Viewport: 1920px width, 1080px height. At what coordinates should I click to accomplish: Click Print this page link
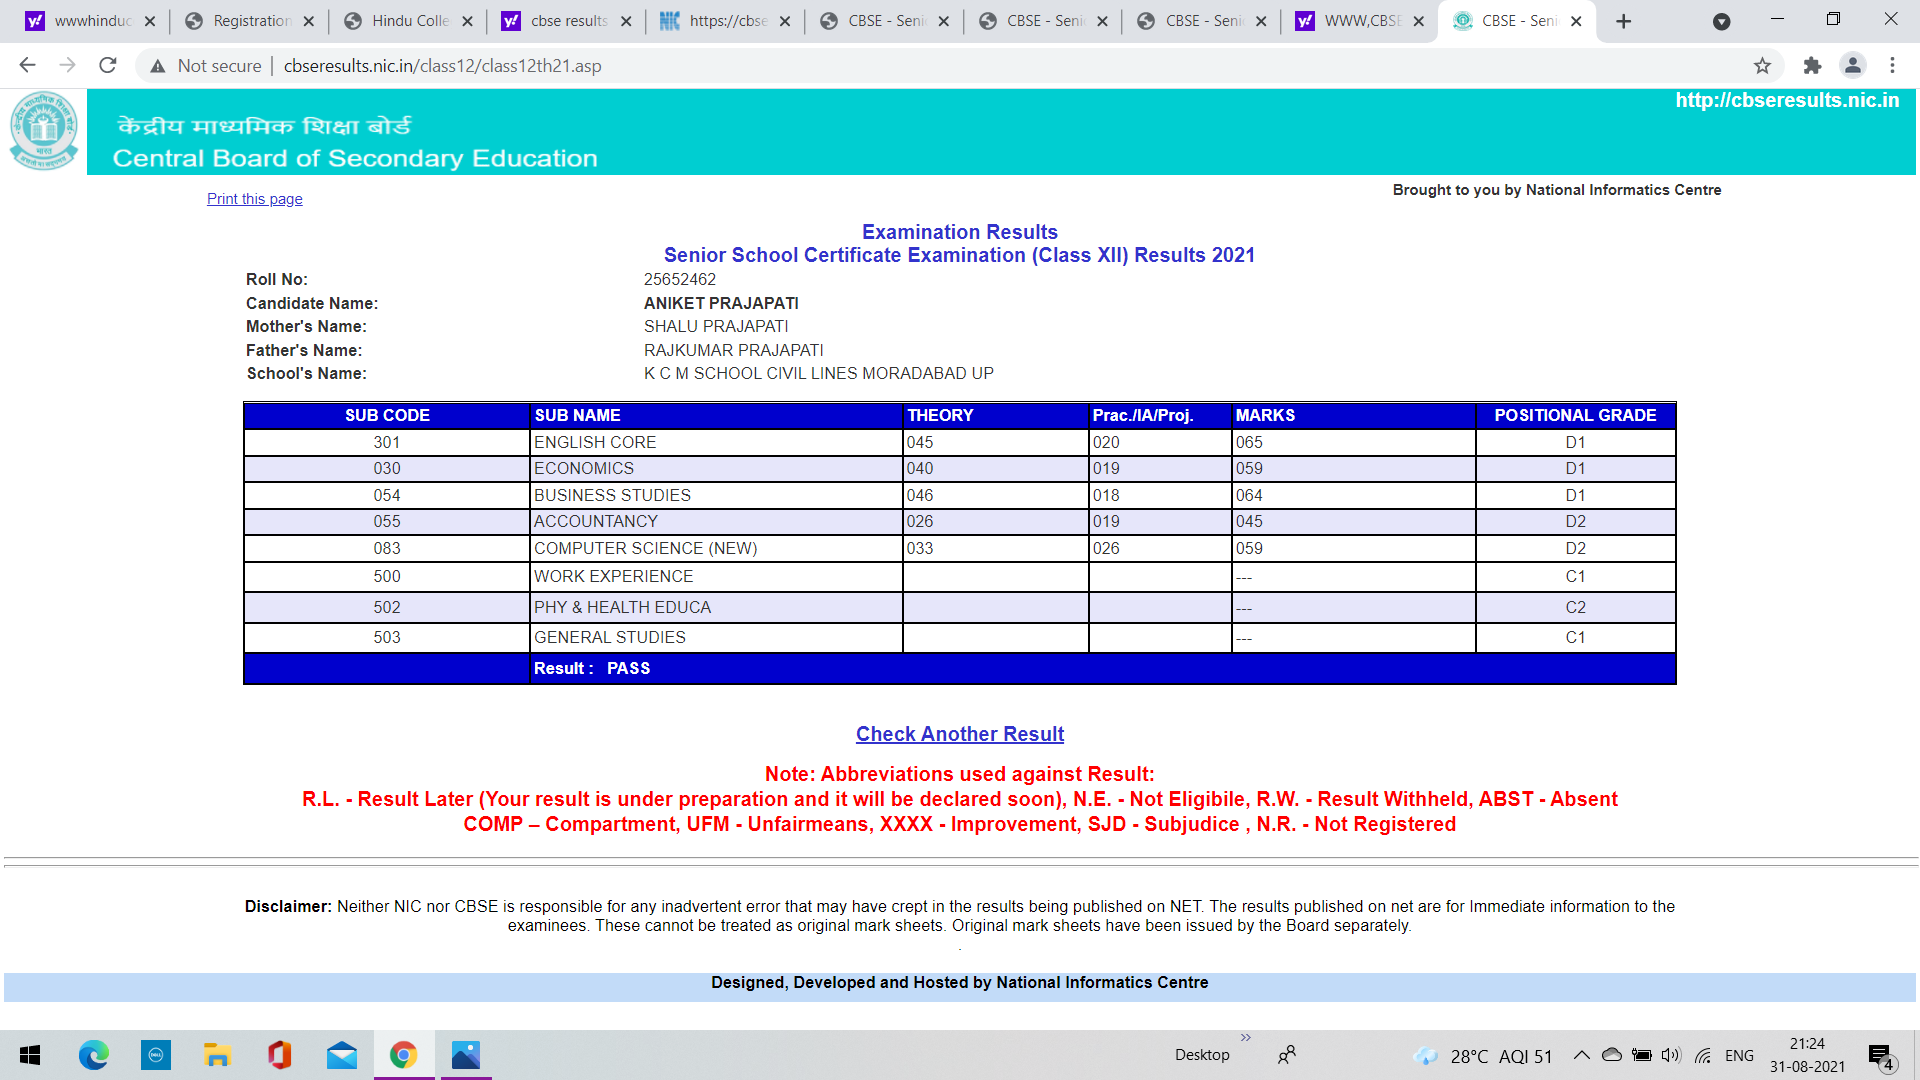[254, 199]
